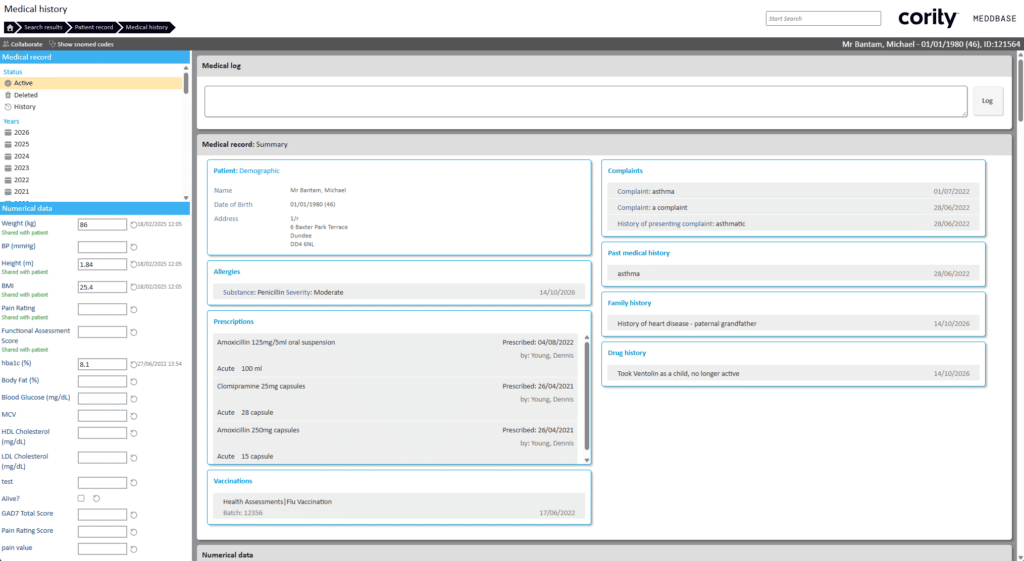Open history icon next to Weight value

click(133, 225)
